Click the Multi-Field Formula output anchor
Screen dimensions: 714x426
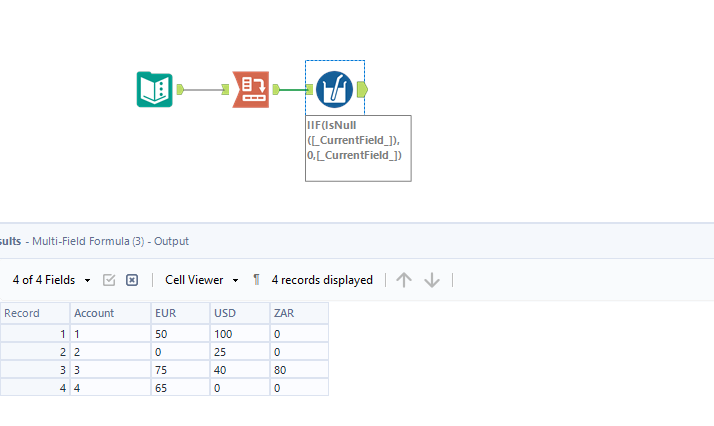coord(361,89)
